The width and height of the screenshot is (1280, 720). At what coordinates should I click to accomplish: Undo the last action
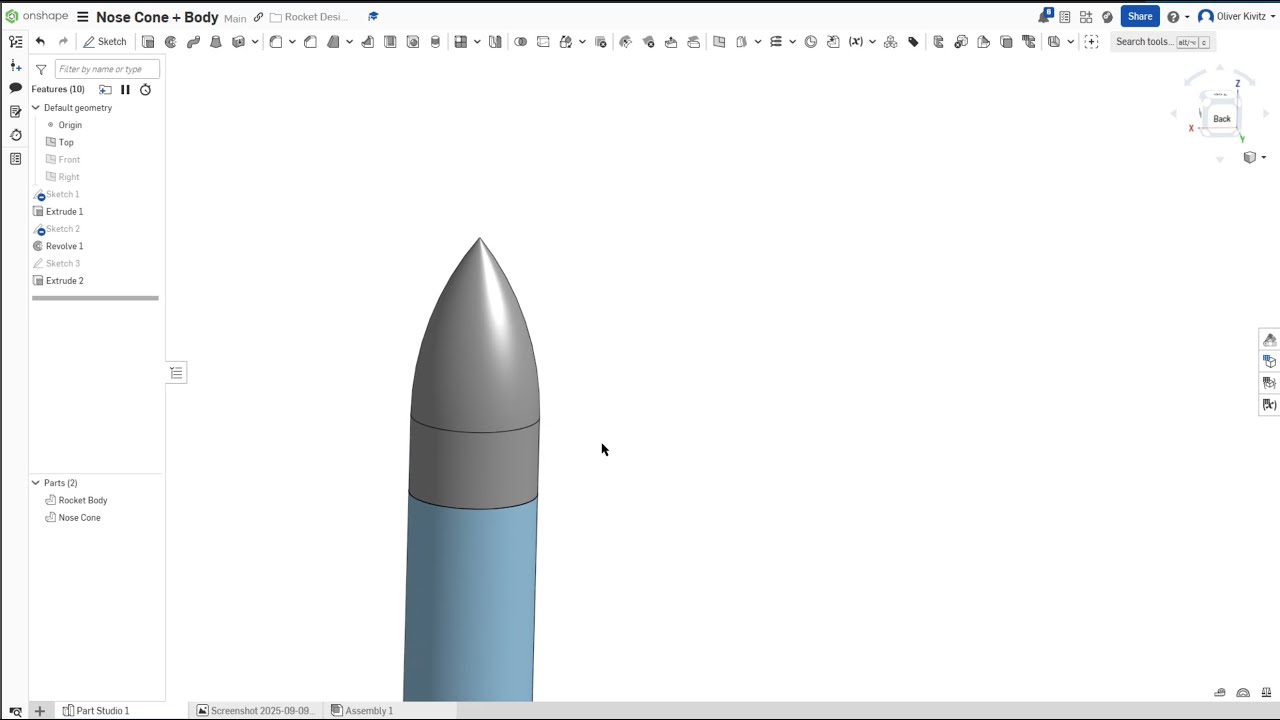point(40,42)
